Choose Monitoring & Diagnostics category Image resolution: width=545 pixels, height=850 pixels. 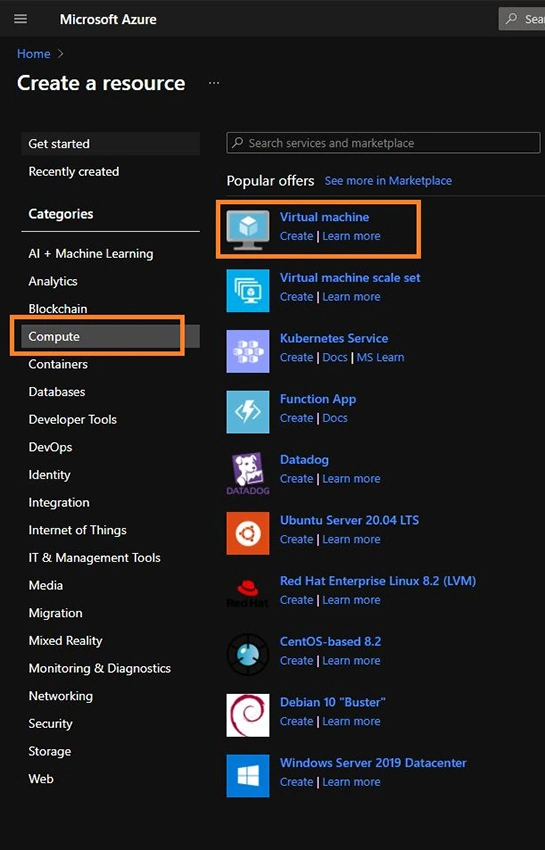tap(100, 668)
